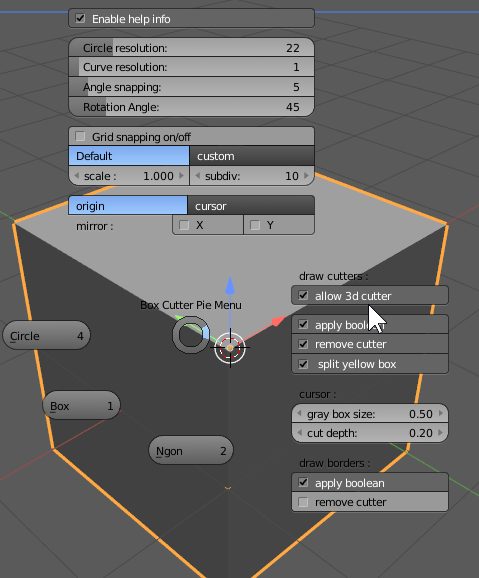Adjust the Circle resolution slider
This screenshot has width=479, height=578.
tap(191, 48)
